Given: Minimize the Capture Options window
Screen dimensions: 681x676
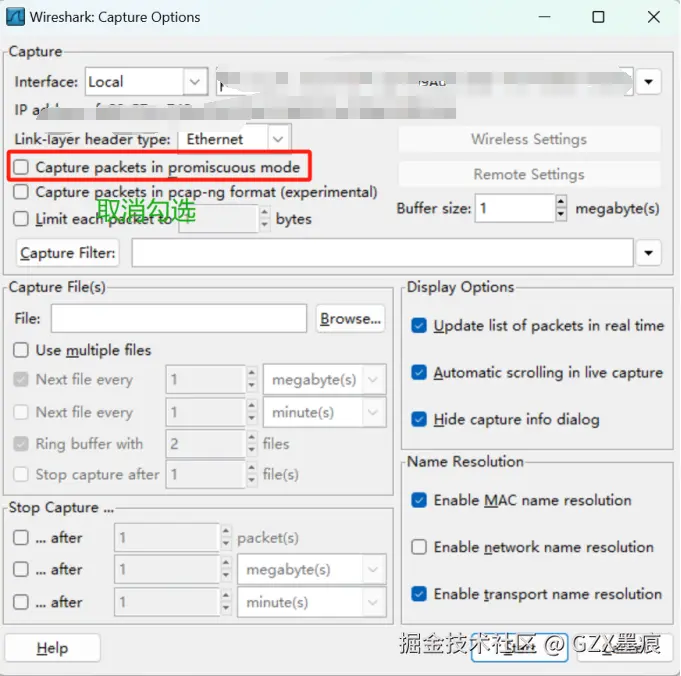Looking at the screenshot, I should [544, 17].
